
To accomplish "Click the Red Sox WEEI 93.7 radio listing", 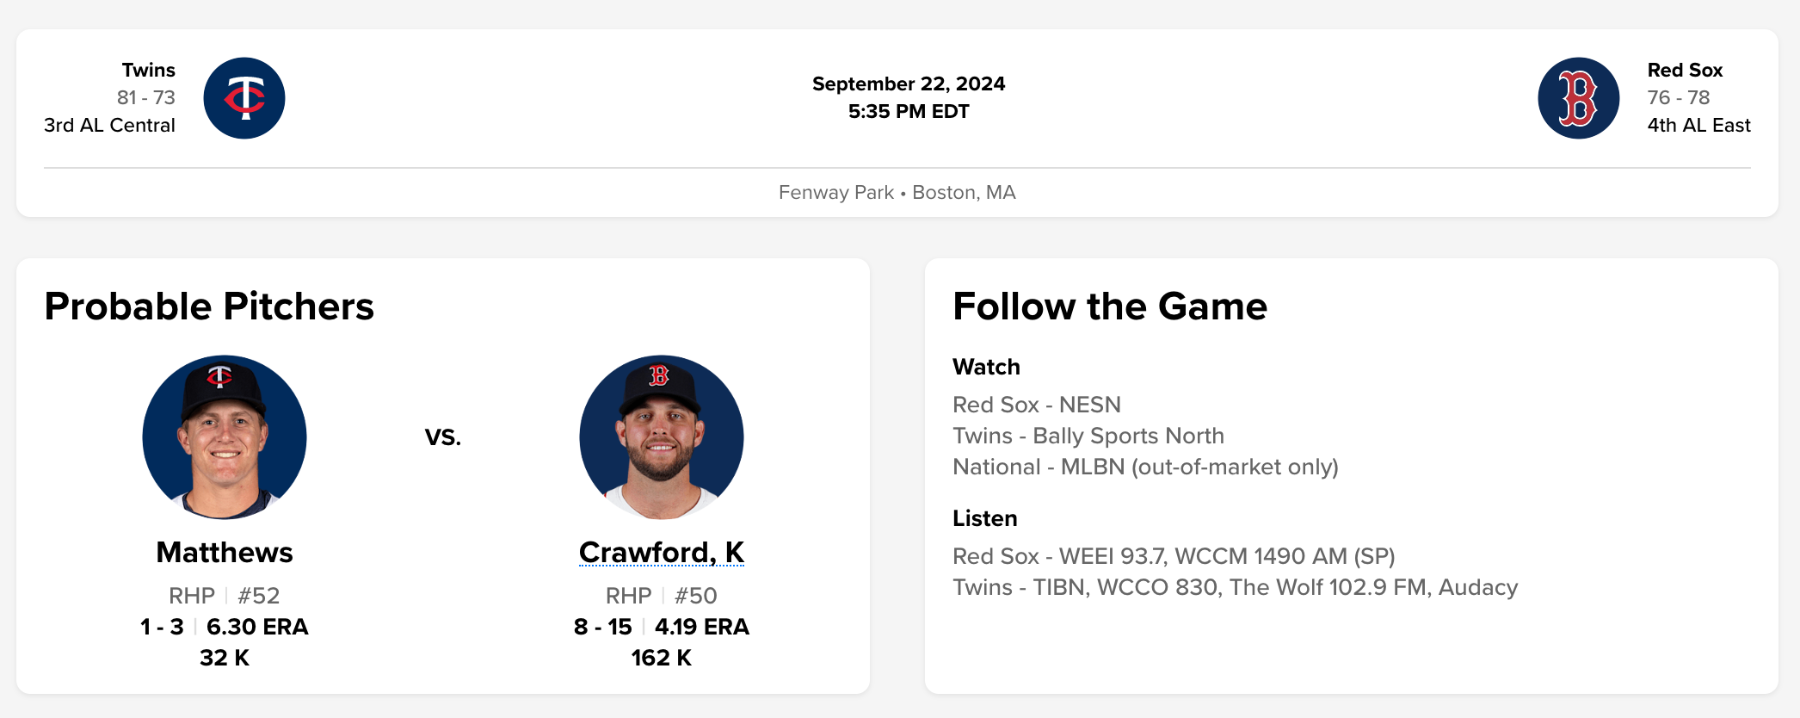I will [x=1173, y=556].
